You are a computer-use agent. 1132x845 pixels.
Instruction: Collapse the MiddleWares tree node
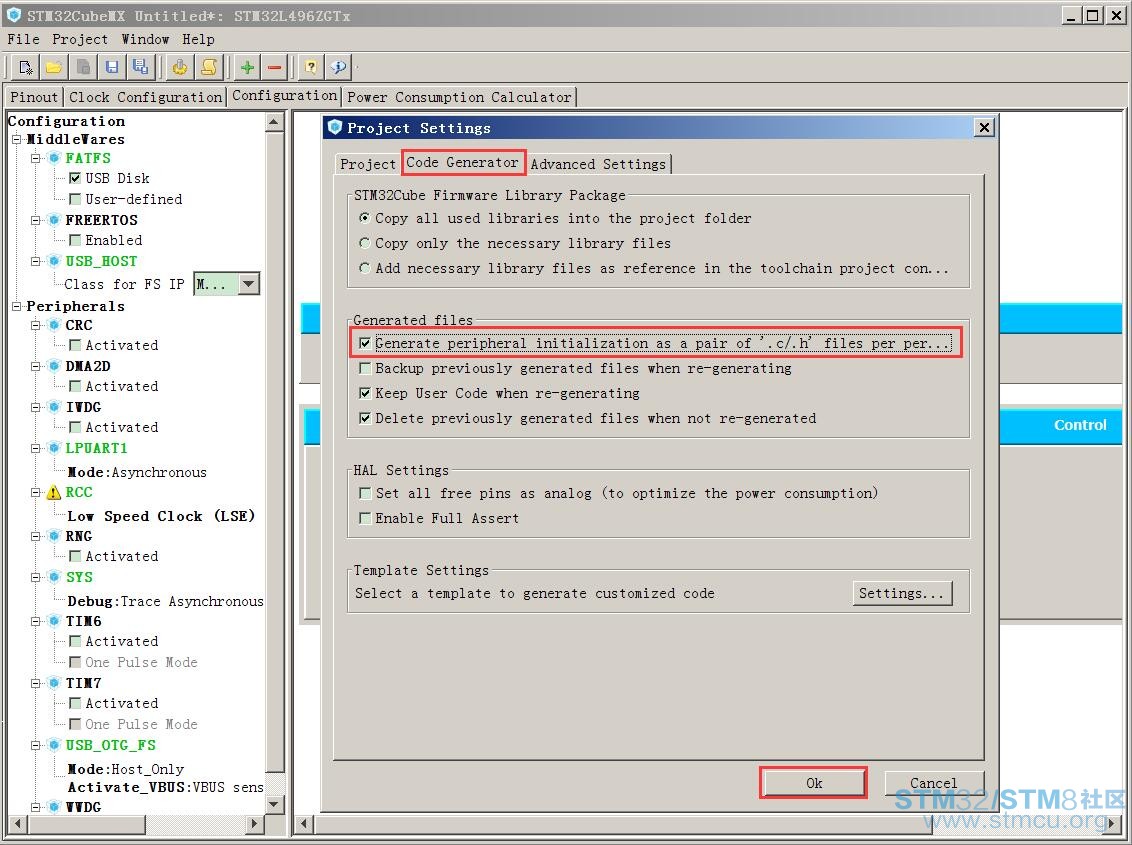pyautogui.click(x=16, y=139)
